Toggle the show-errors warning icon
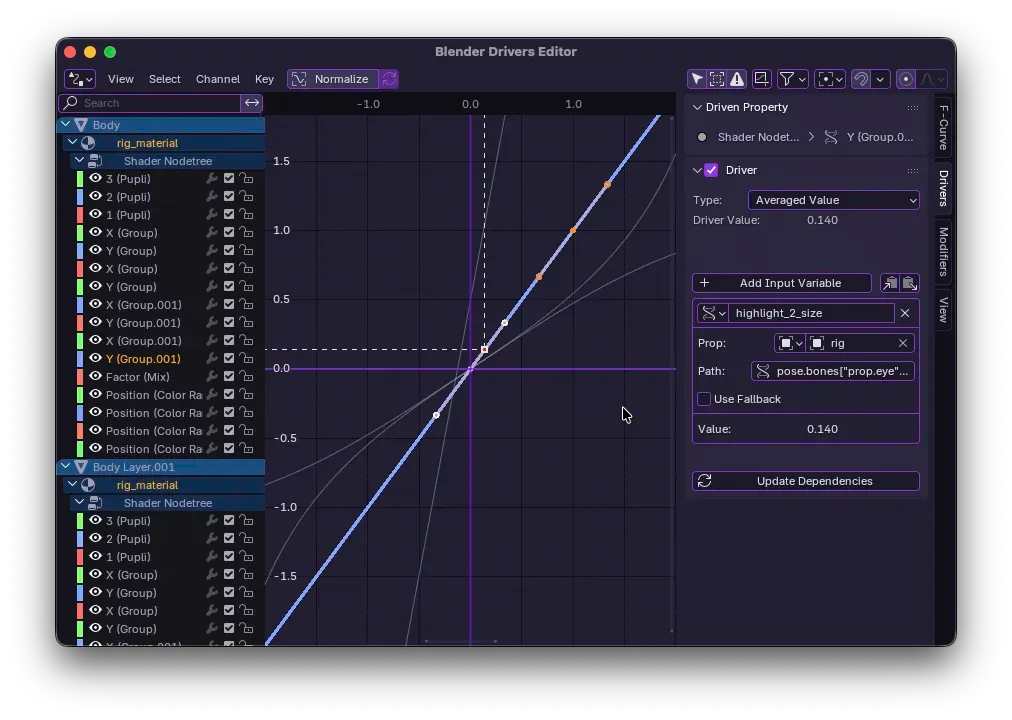The height and width of the screenshot is (720, 1012). pos(737,79)
